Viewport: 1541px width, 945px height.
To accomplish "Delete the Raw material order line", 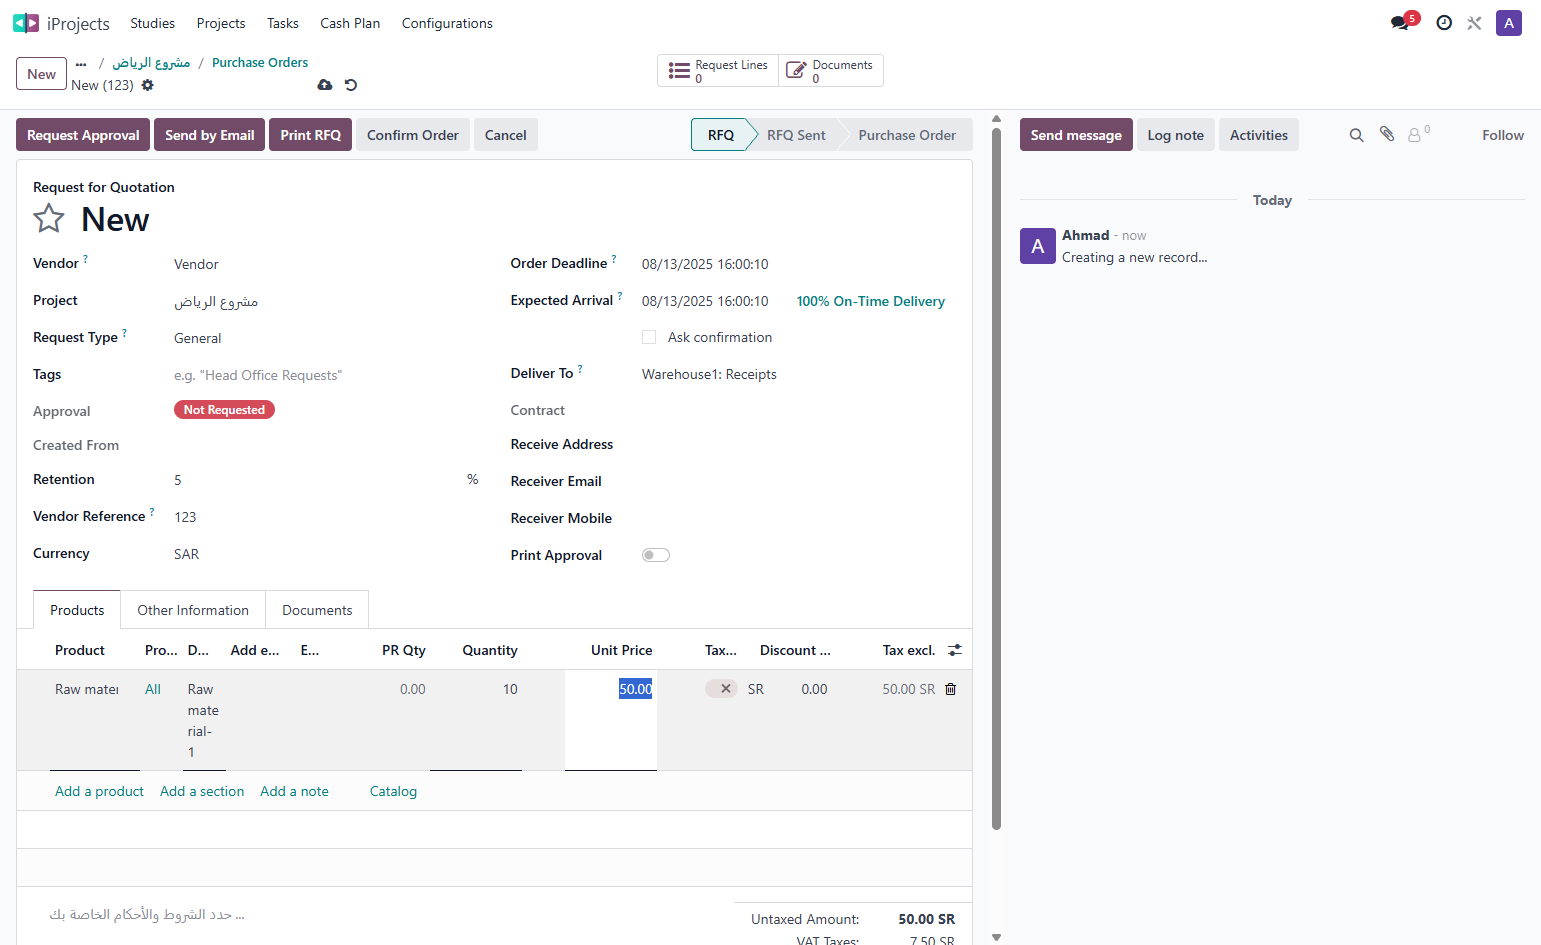I will pos(951,689).
